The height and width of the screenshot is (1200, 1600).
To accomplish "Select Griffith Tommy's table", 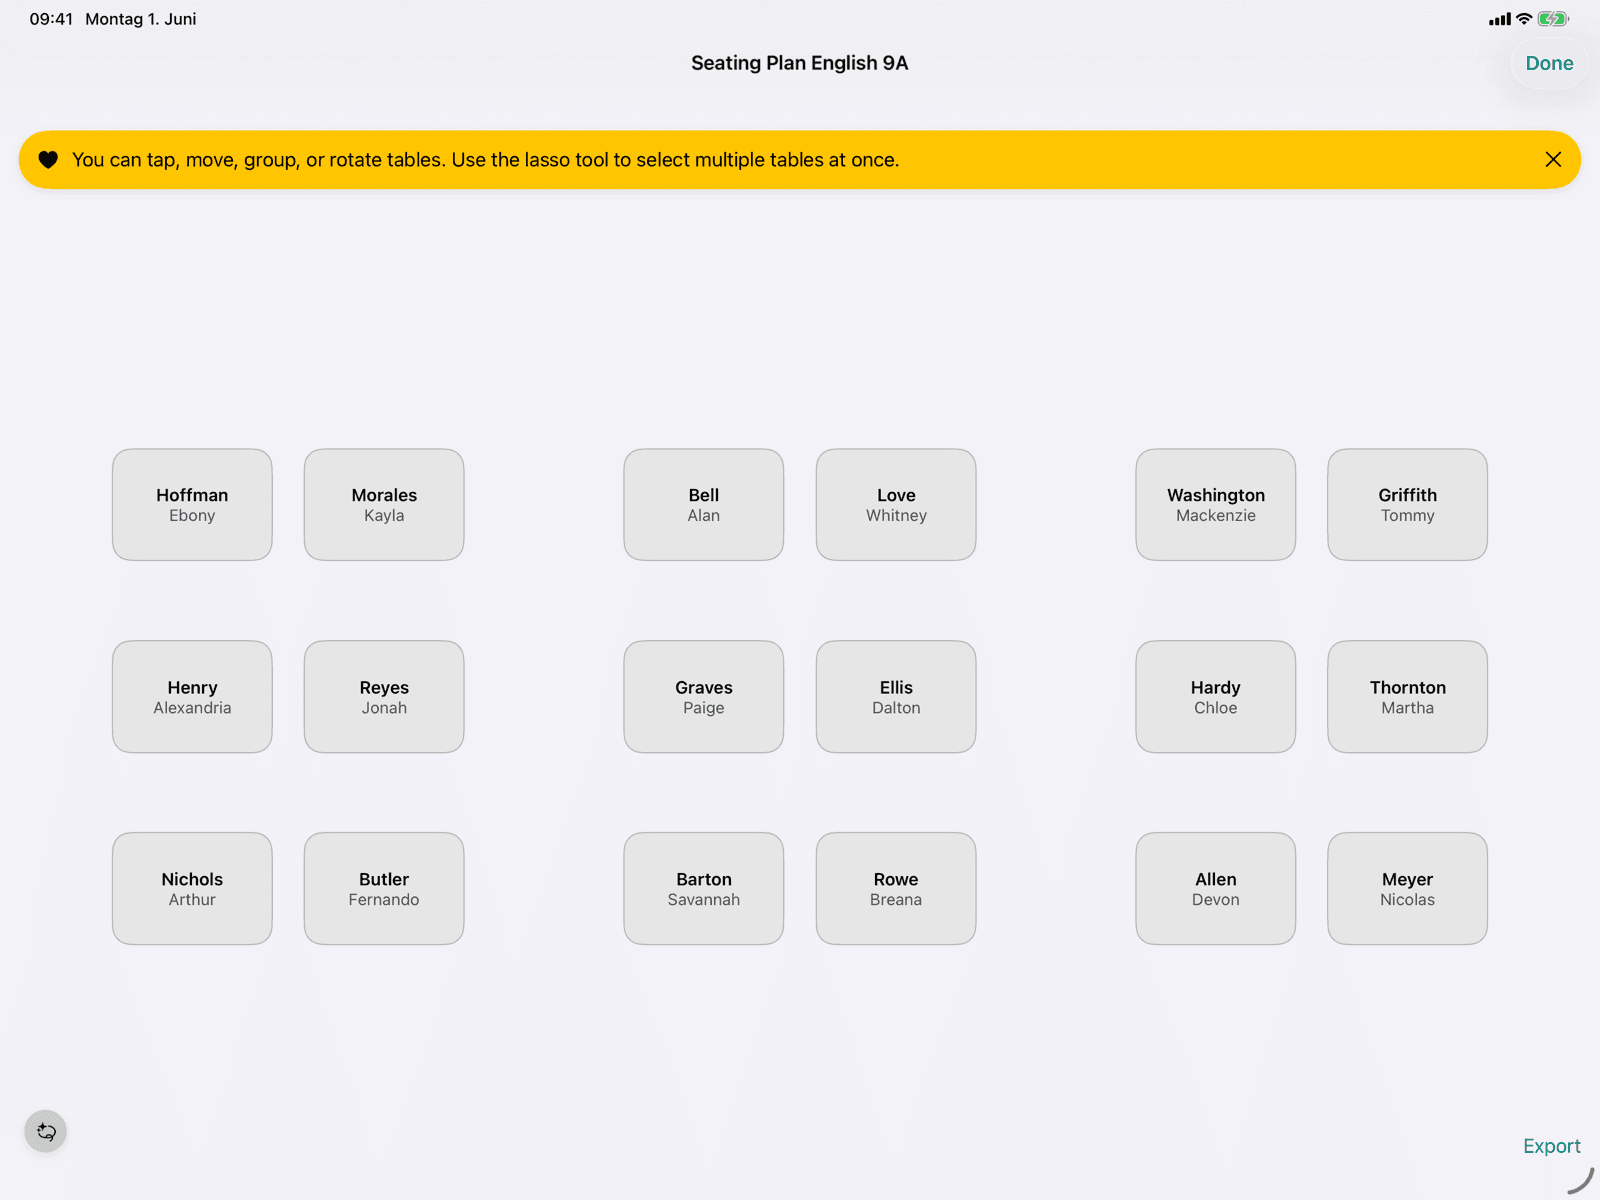I will pos(1408,505).
